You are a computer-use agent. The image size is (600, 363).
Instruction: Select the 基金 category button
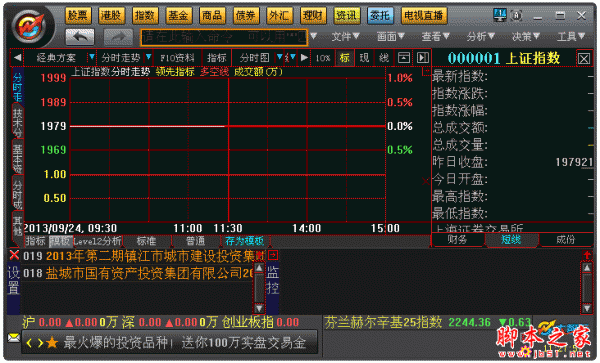179,16
